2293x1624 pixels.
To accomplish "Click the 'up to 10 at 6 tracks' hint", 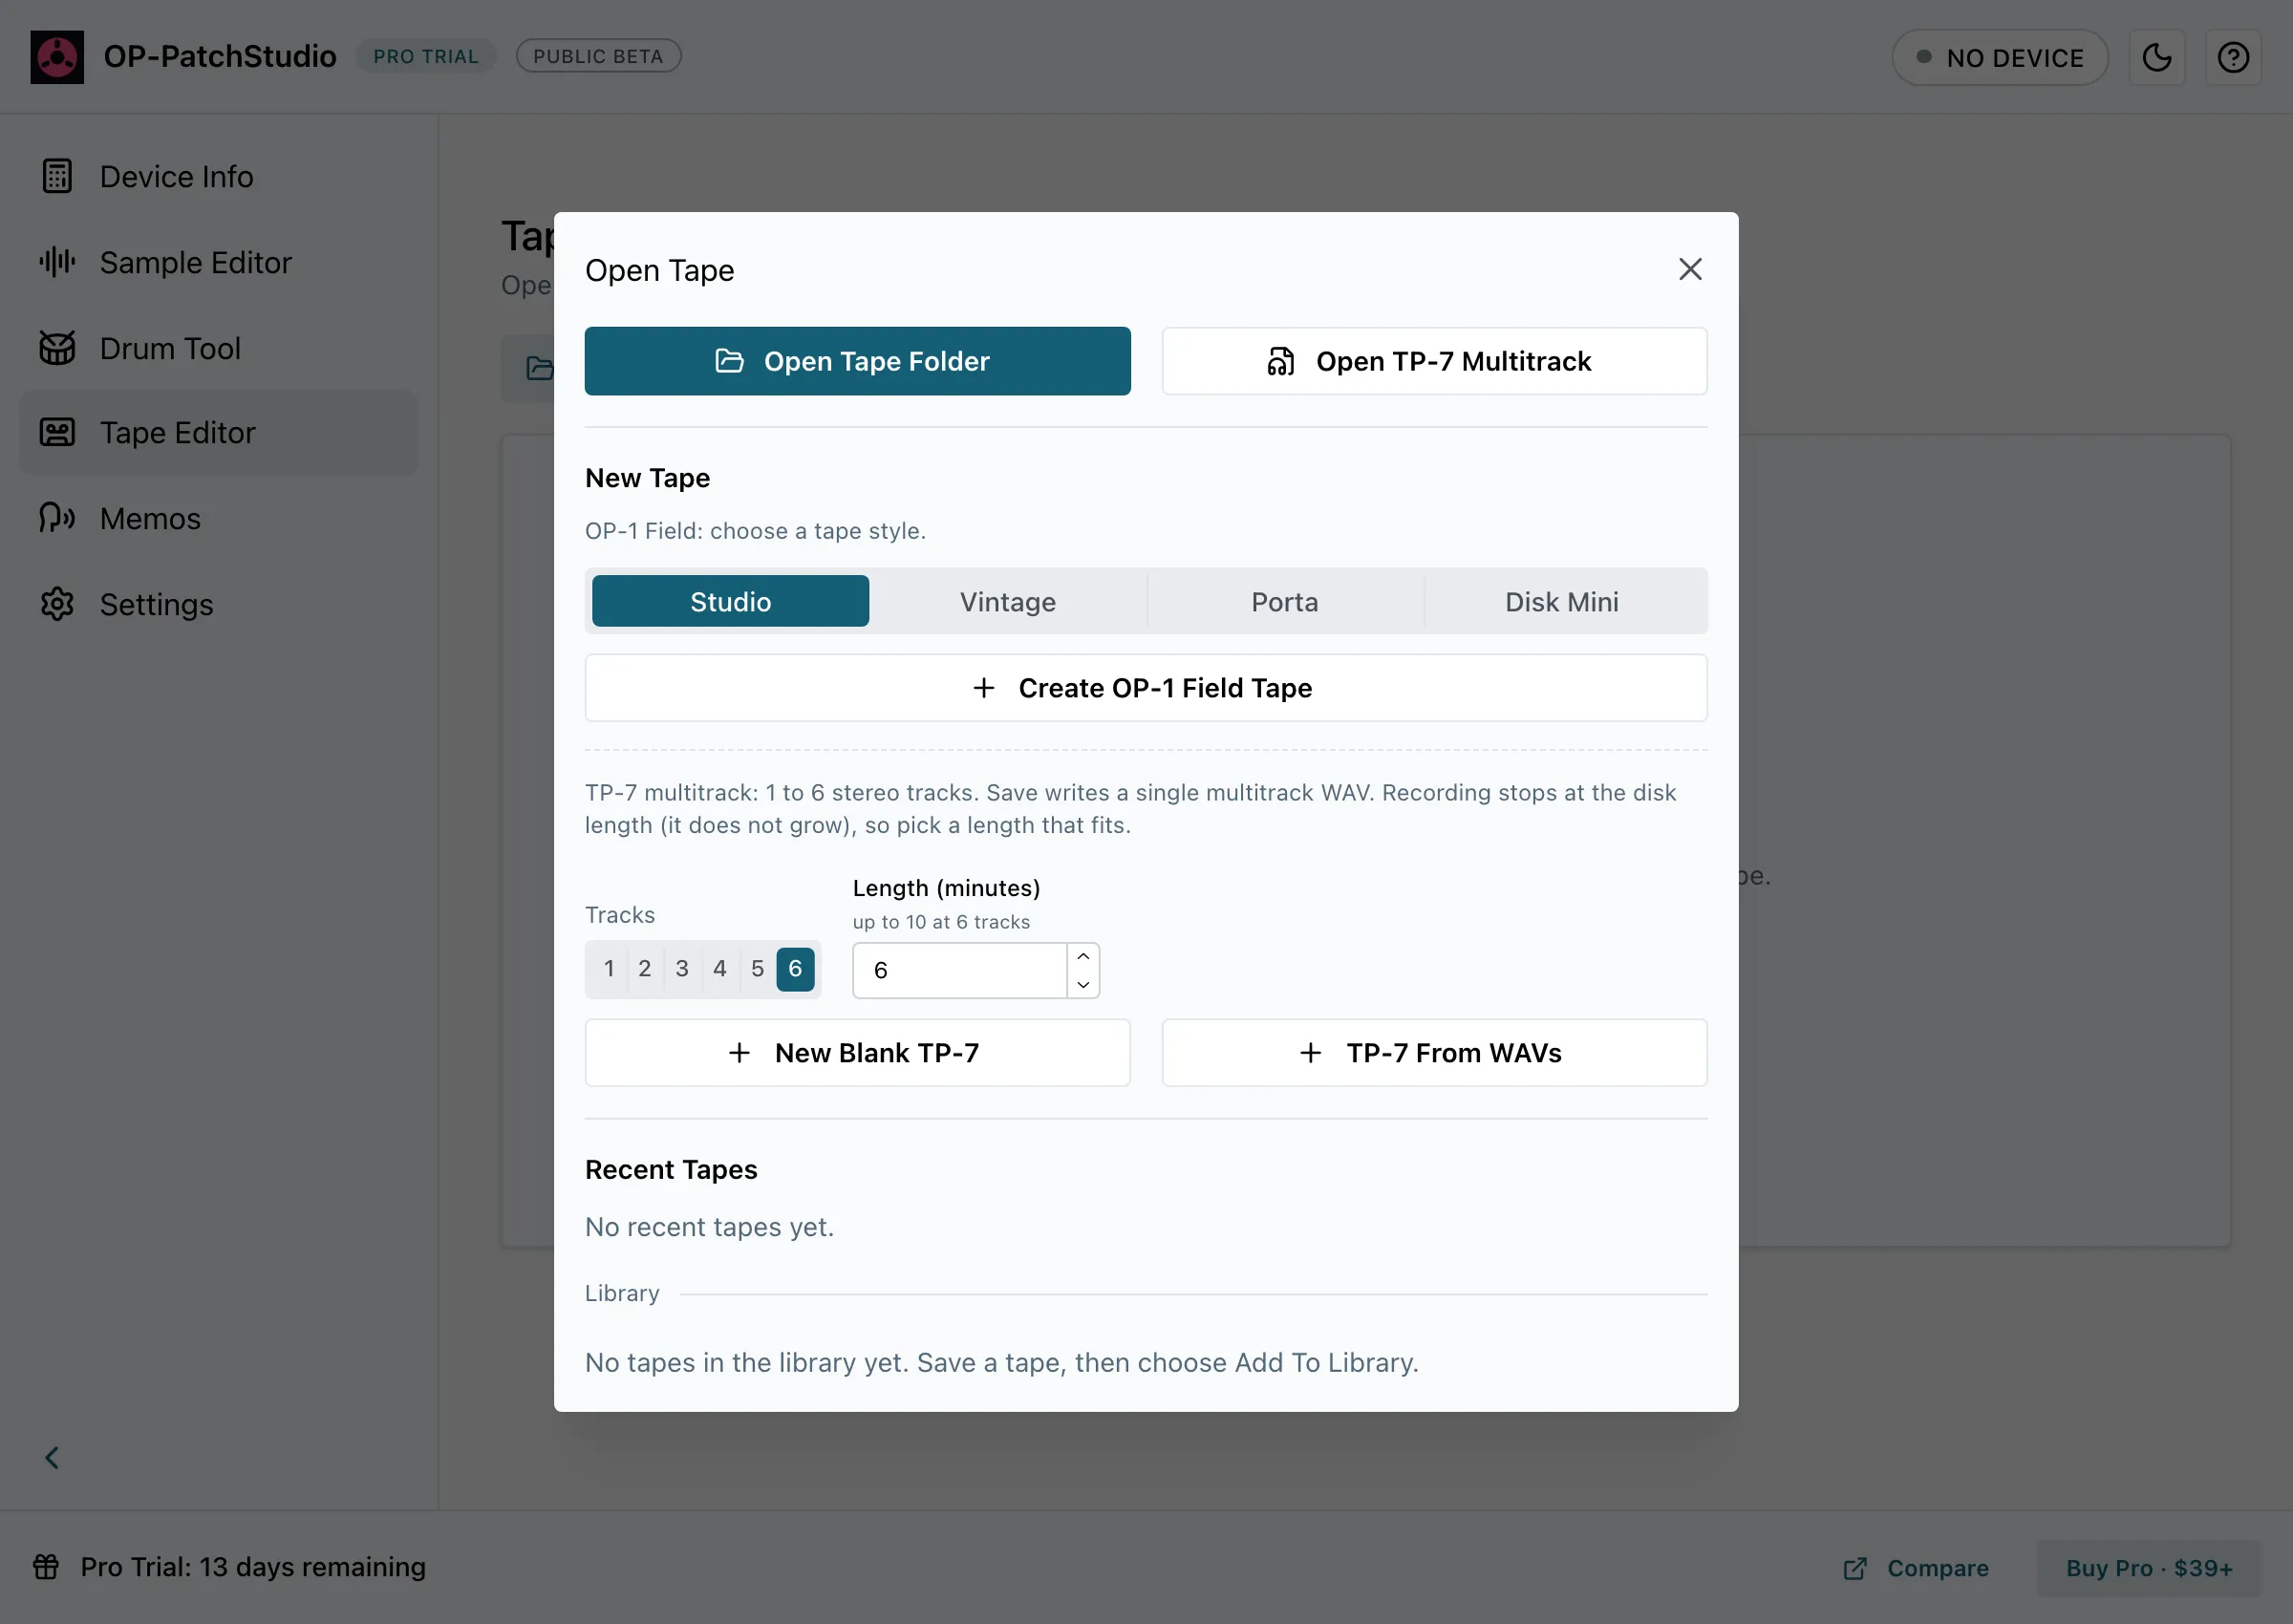I will 941,922.
